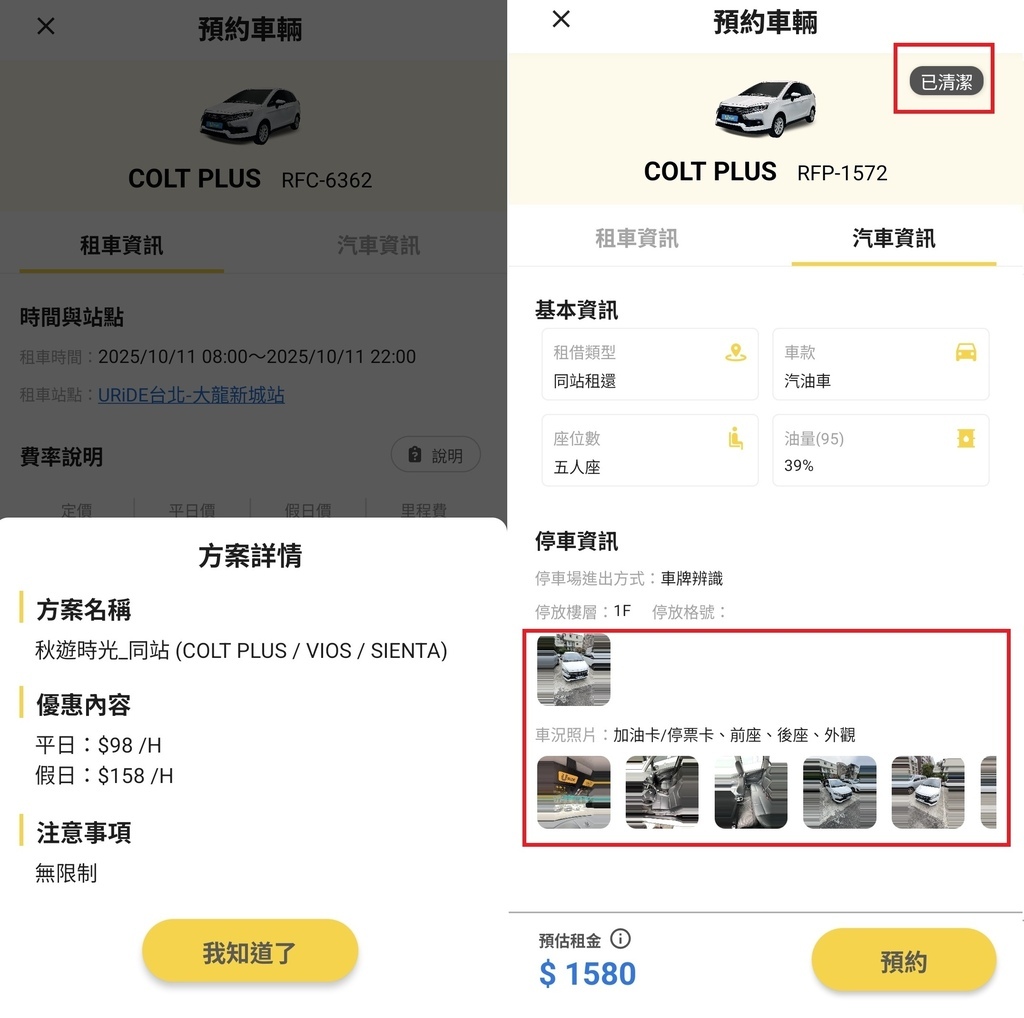The image size is (1024, 1018).
Task: Tap the info icon beside 預估租金
Action: pyautogui.click(x=620, y=939)
